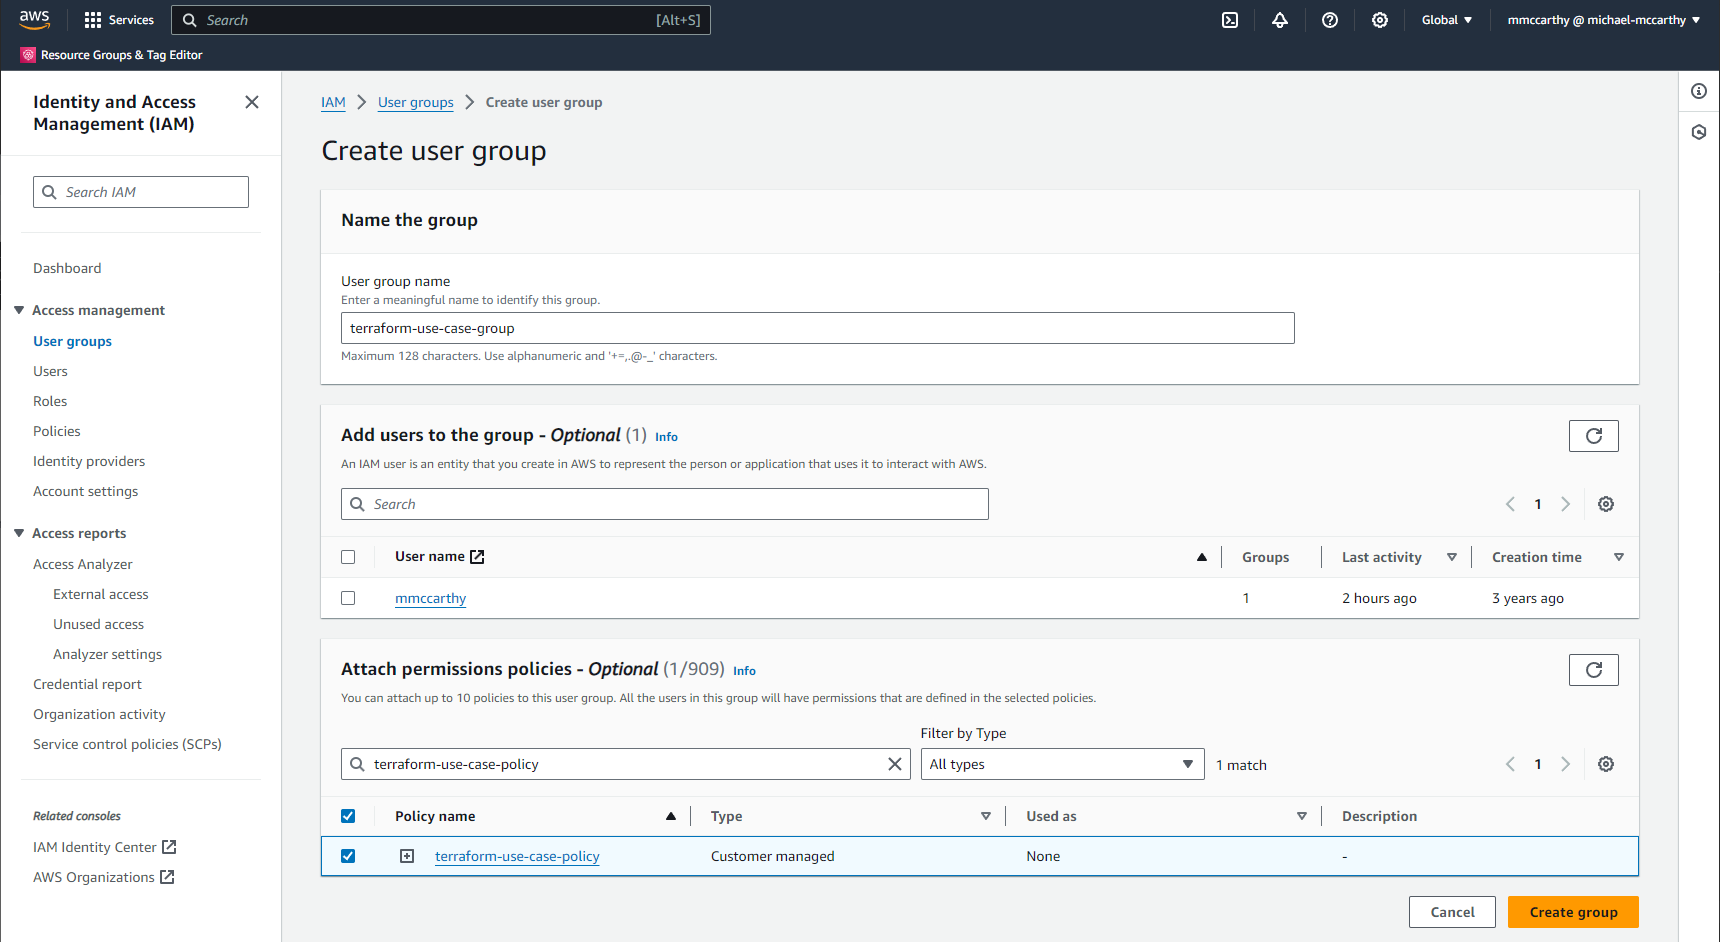1720x942 pixels.
Task: Click the top AWS Search bar
Action: tap(441, 20)
